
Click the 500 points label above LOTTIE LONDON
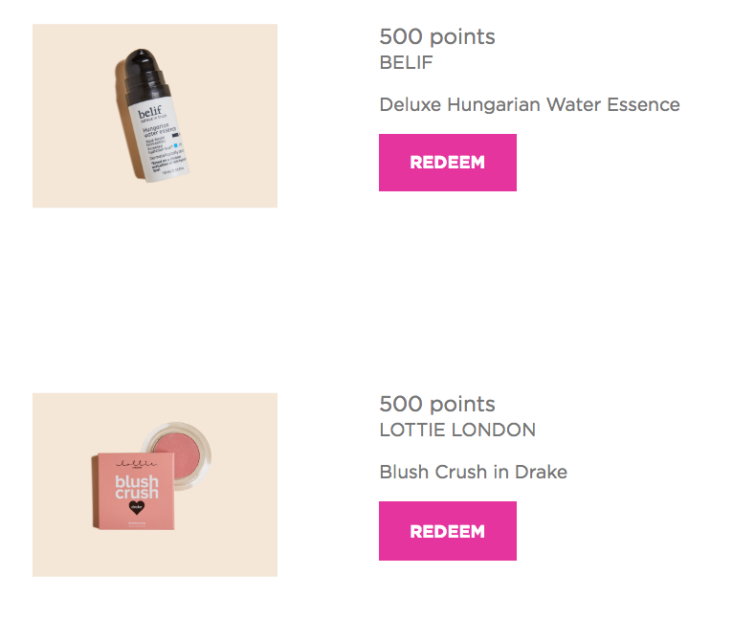pos(437,404)
